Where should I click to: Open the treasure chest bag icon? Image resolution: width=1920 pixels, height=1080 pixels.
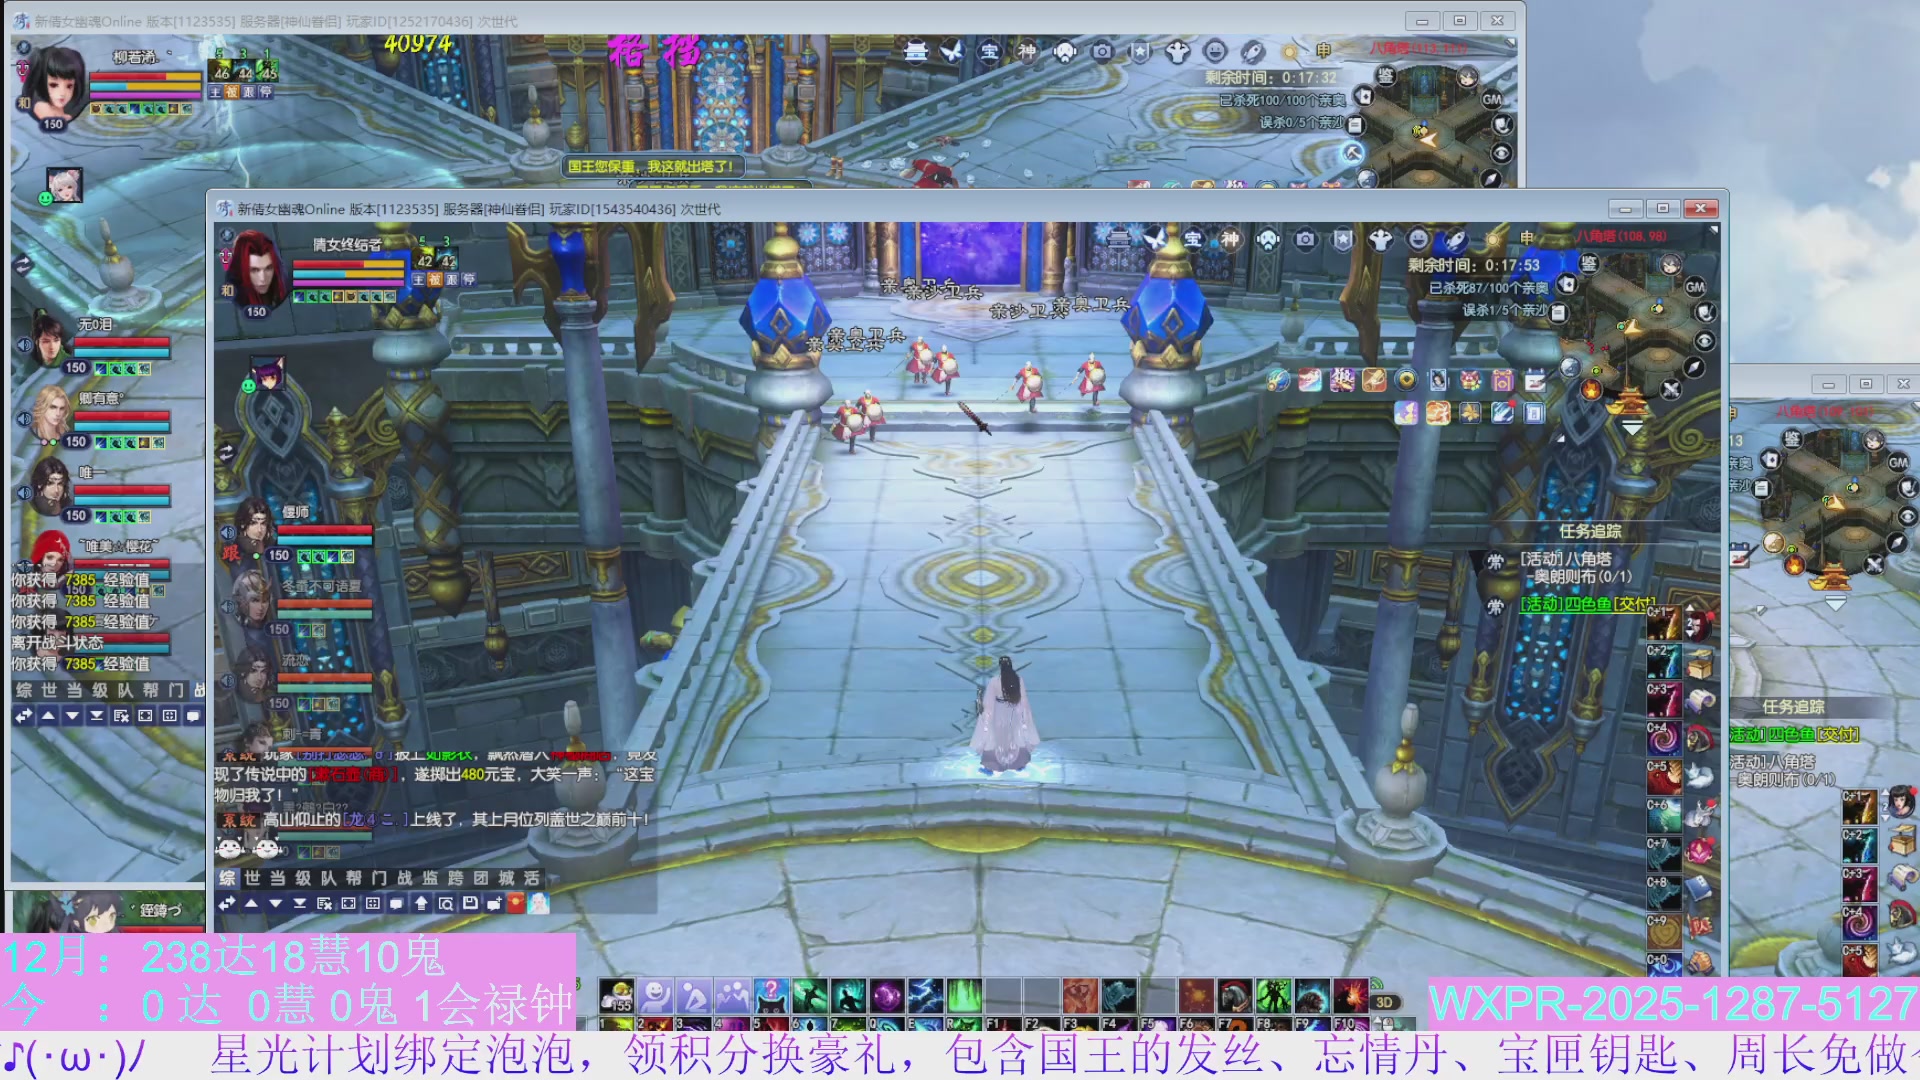[x=1700, y=664]
